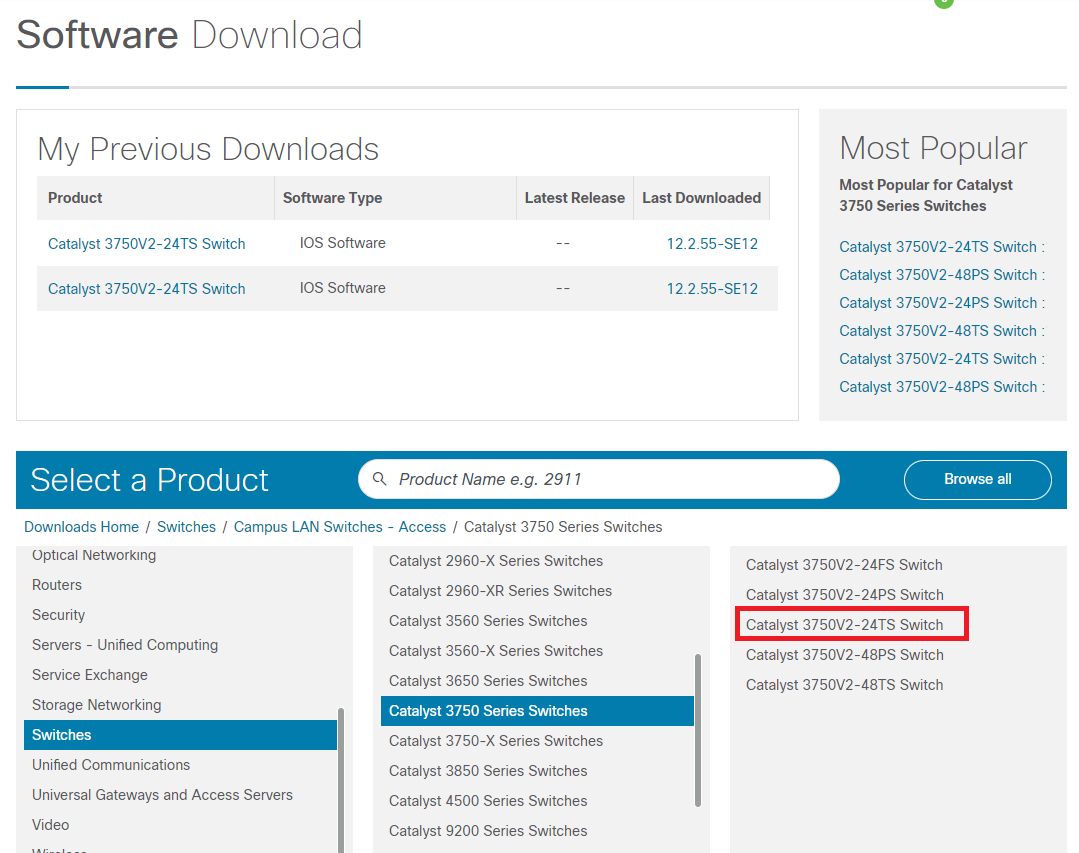Open Downloads Home breadcrumb link
This screenshot has height=853, width=1079.
click(81, 527)
